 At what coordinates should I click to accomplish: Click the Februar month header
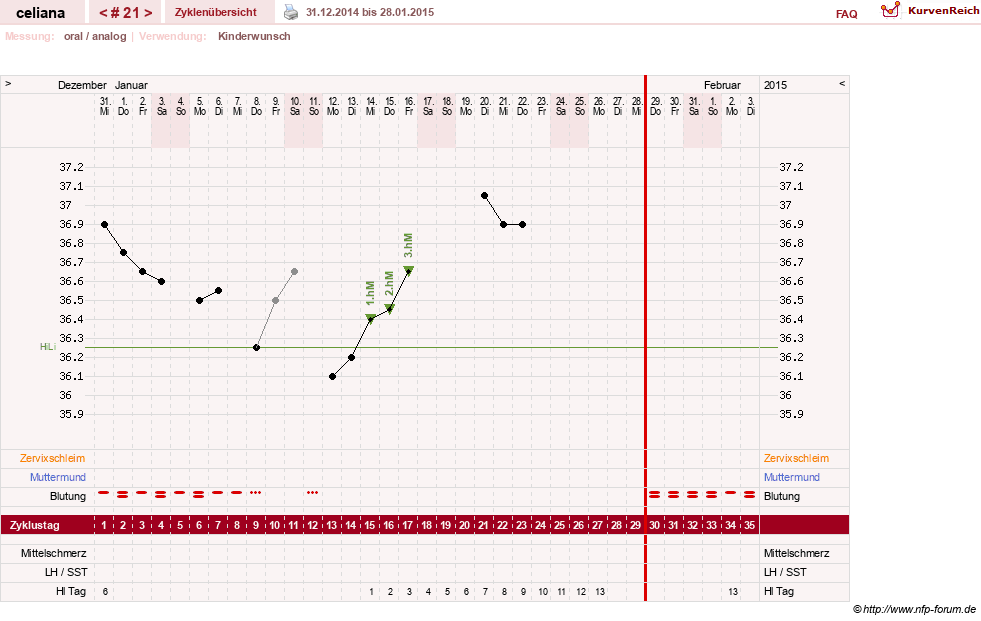click(722, 85)
